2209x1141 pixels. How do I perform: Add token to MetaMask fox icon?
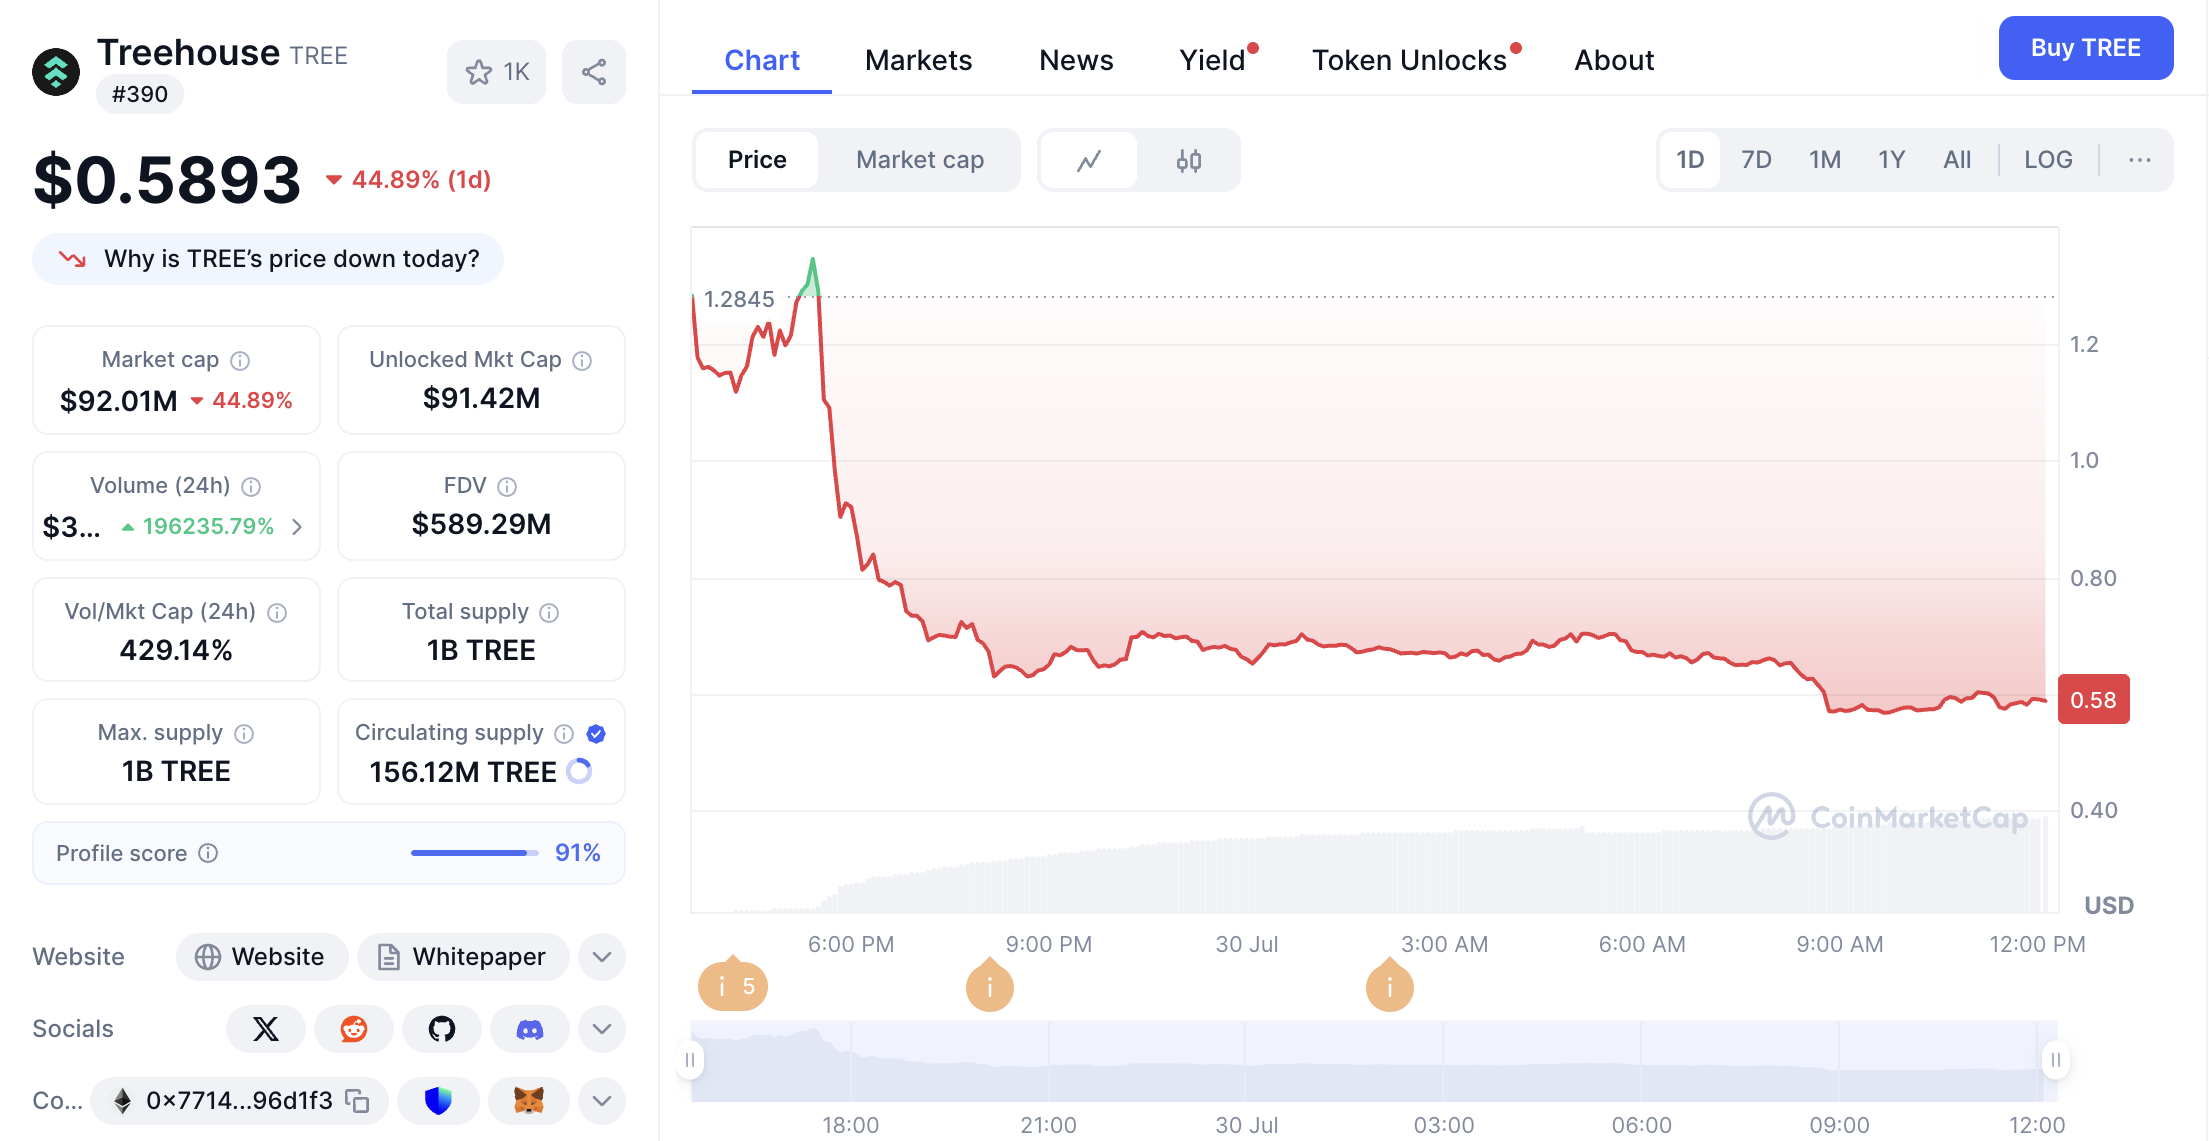(529, 1101)
